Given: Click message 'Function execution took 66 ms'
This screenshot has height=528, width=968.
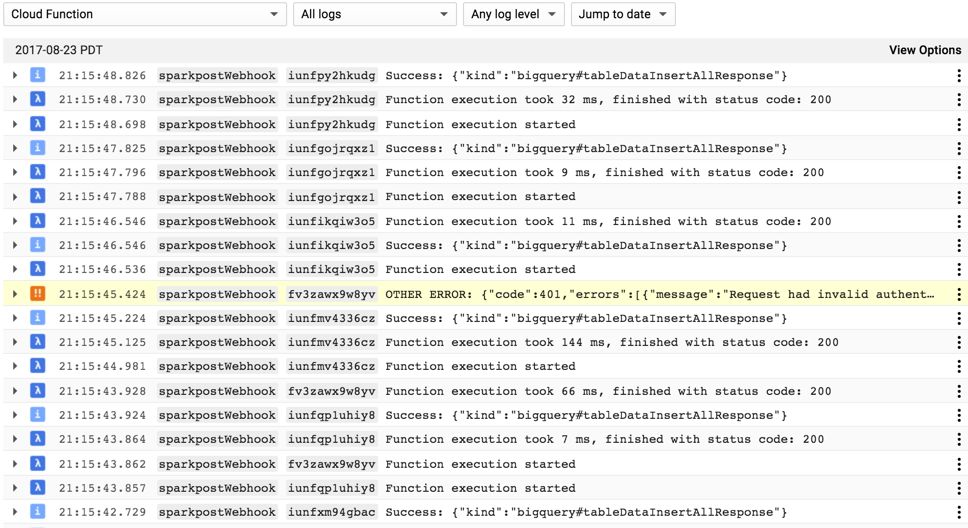Looking at the screenshot, I should click(608, 391).
